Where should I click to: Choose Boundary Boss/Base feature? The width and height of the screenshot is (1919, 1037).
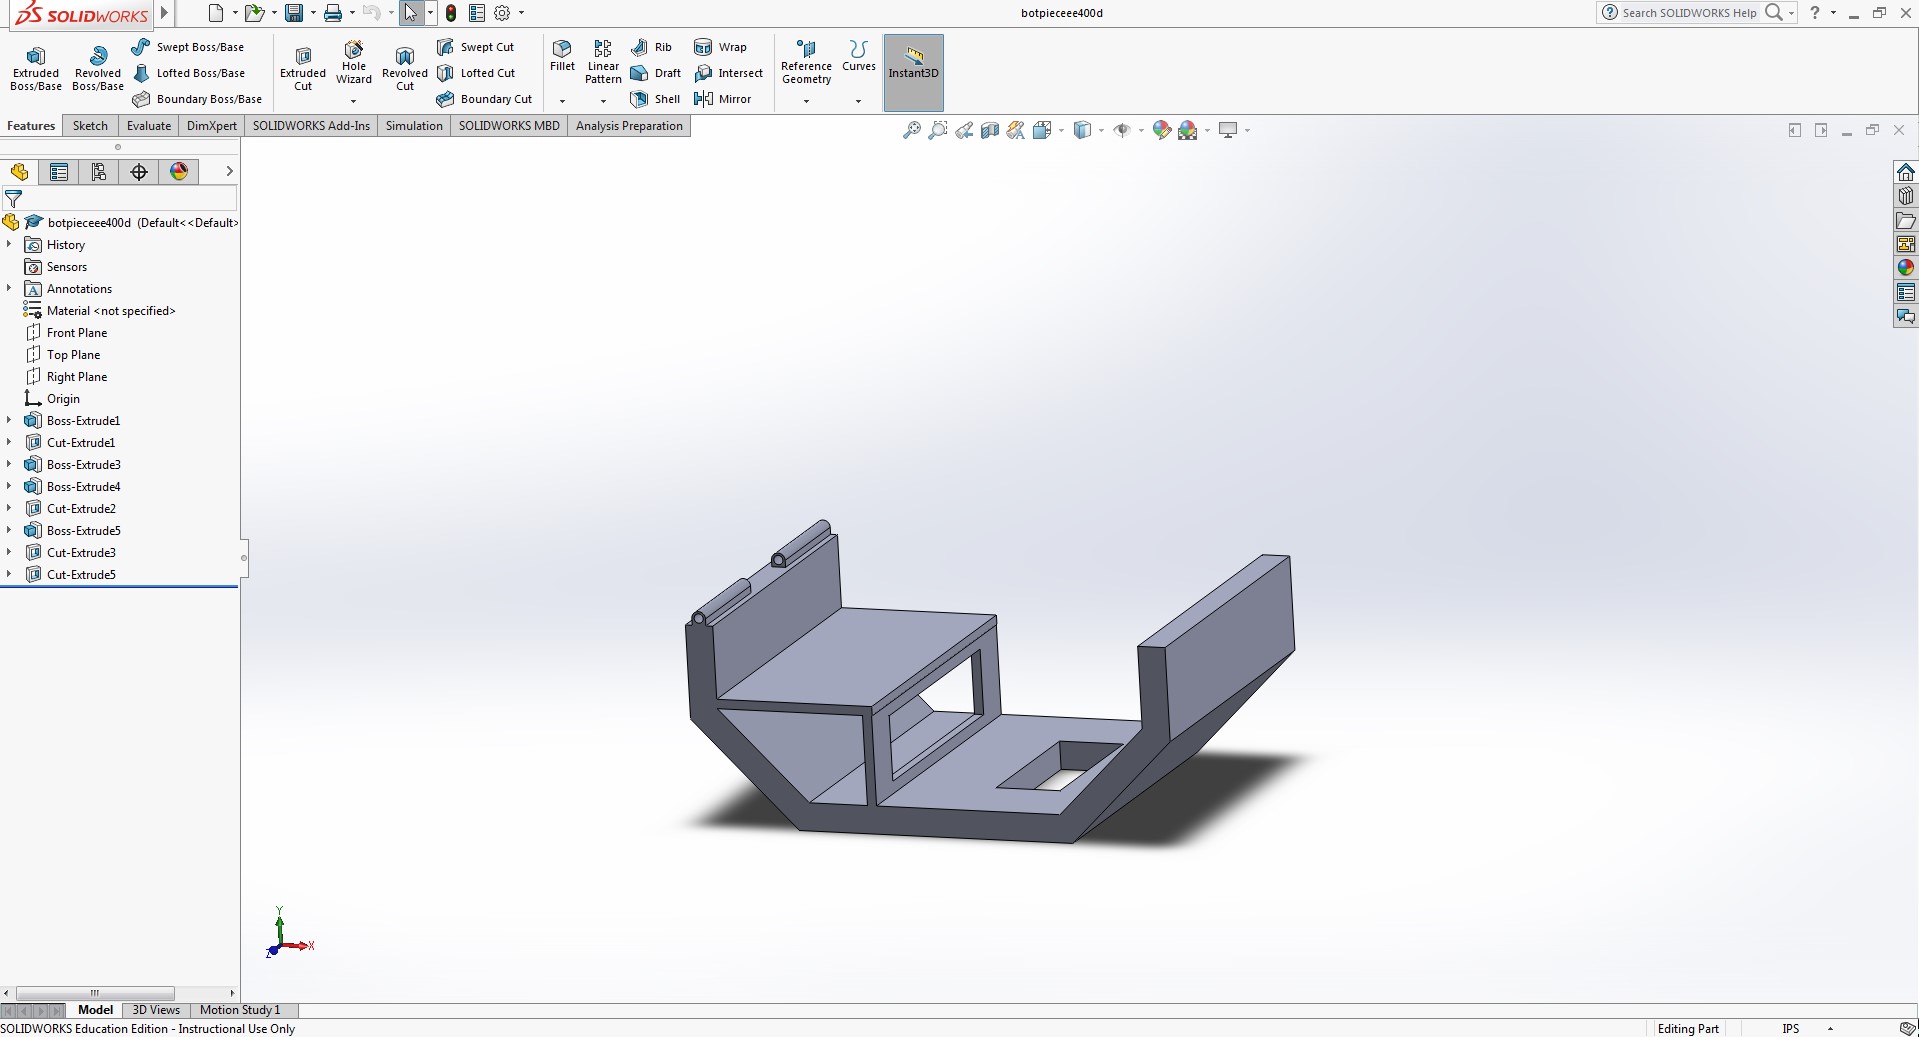[197, 99]
